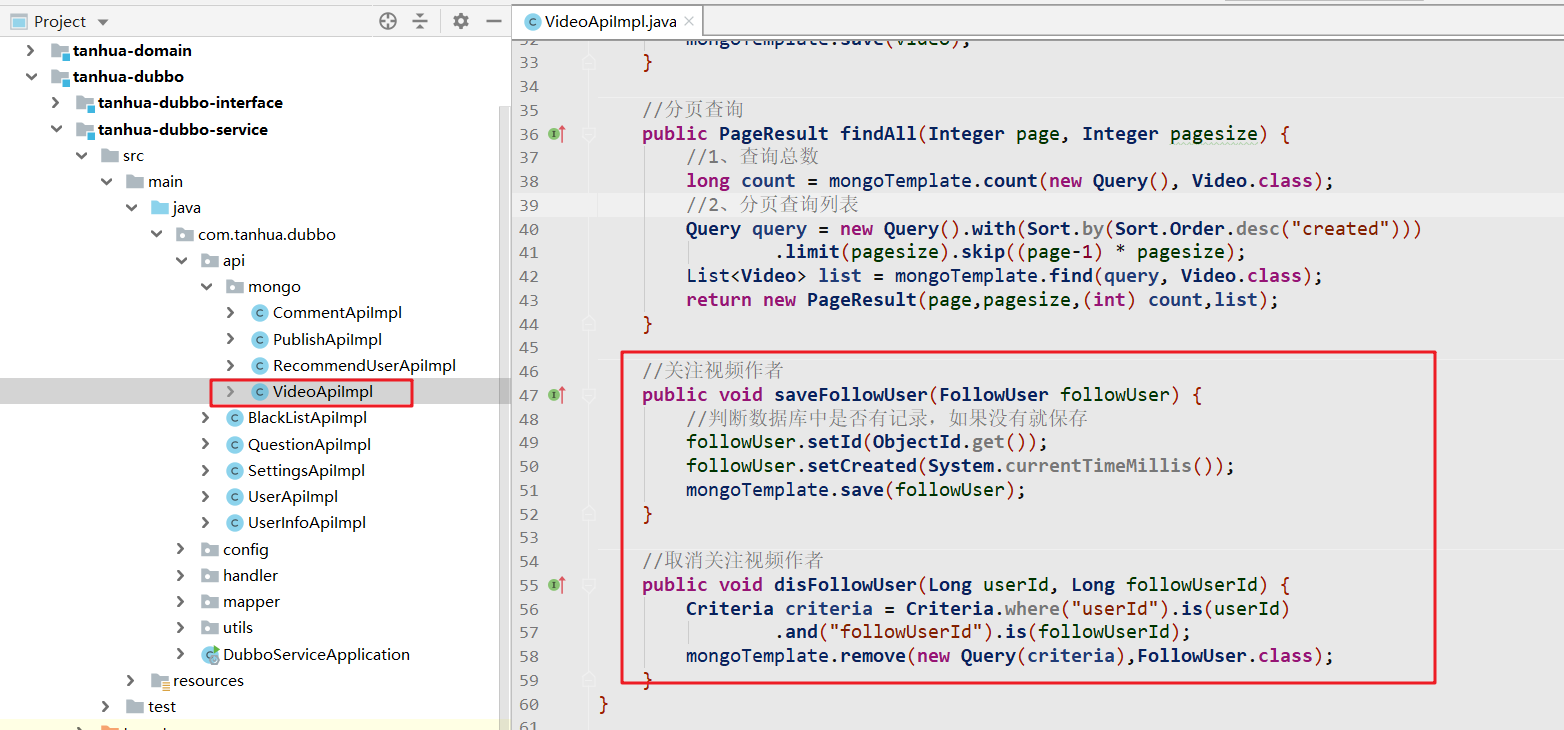The image size is (1564, 730).
Task: Click implements-method gutter icon at line 36
Action: (x=557, y=133)
